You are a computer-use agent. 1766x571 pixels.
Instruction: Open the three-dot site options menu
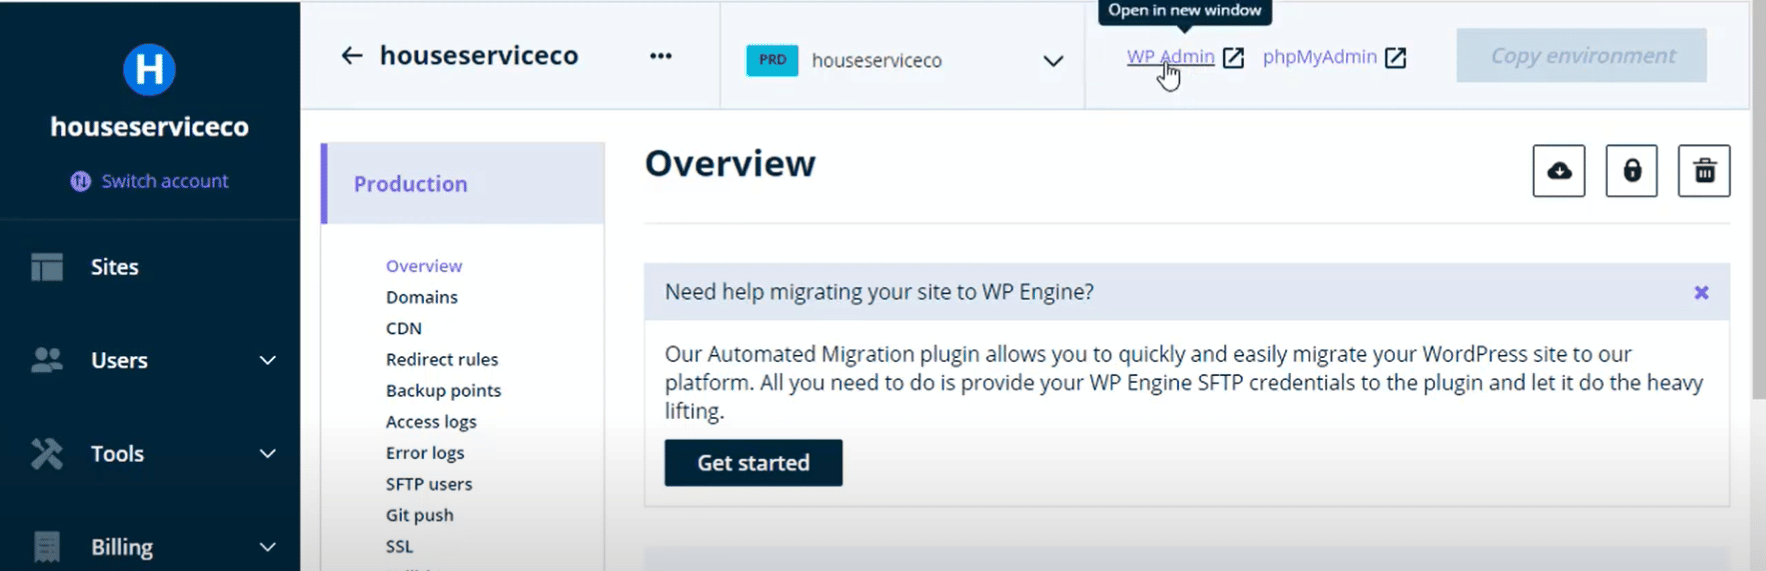point(661,56)
